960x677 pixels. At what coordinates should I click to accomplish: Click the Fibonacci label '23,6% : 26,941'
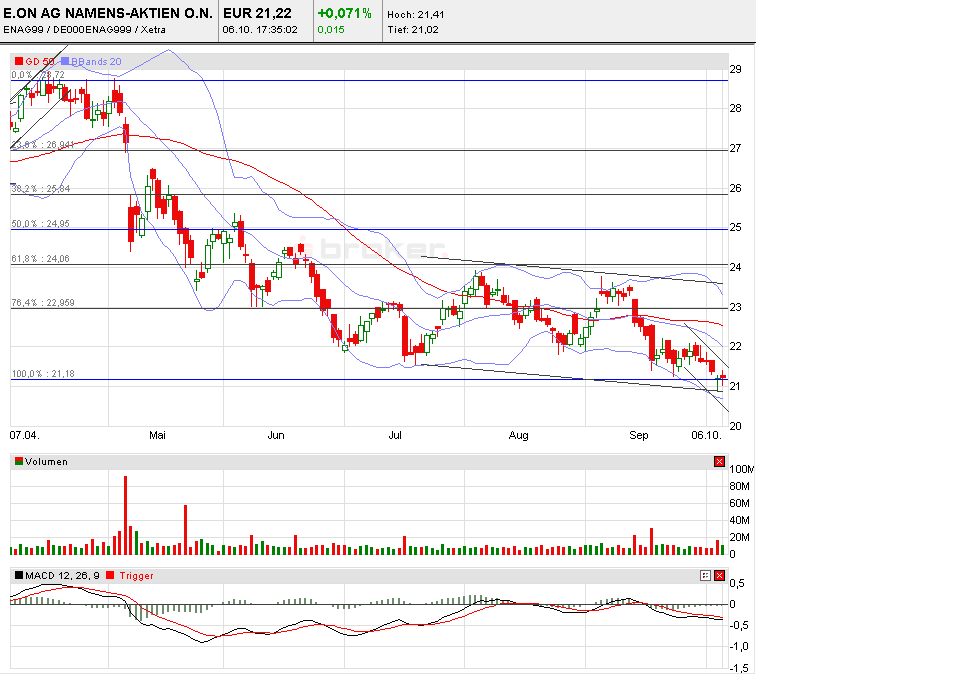pos(43,144)
